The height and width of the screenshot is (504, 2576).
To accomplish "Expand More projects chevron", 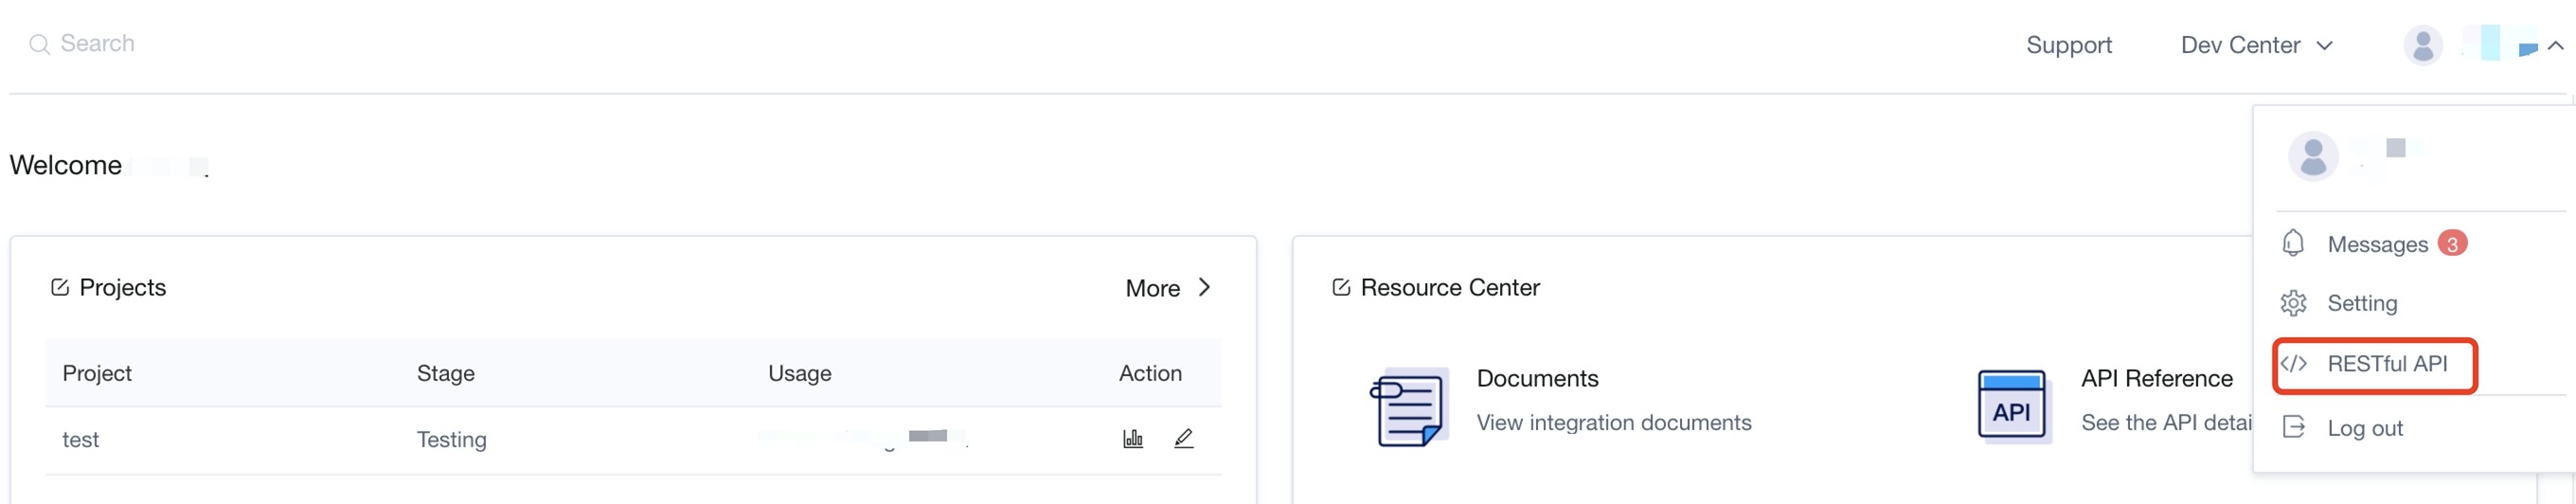I will point(1204,288).
